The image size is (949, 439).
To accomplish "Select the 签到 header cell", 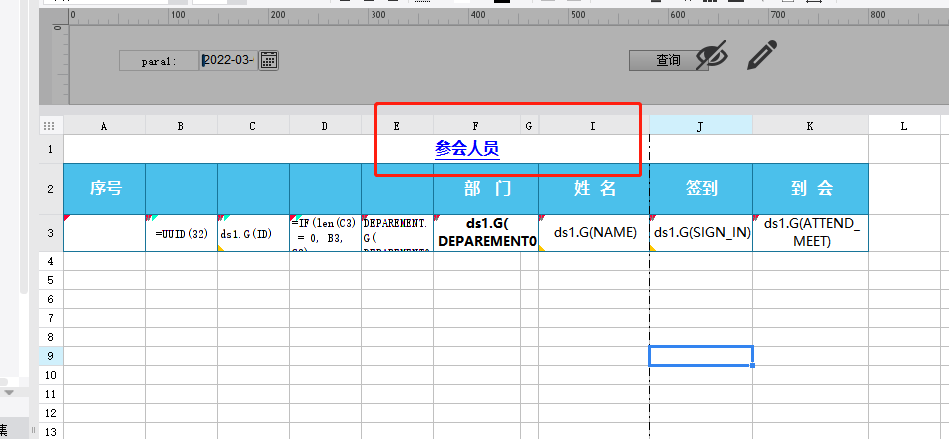I will coord(701,189).
